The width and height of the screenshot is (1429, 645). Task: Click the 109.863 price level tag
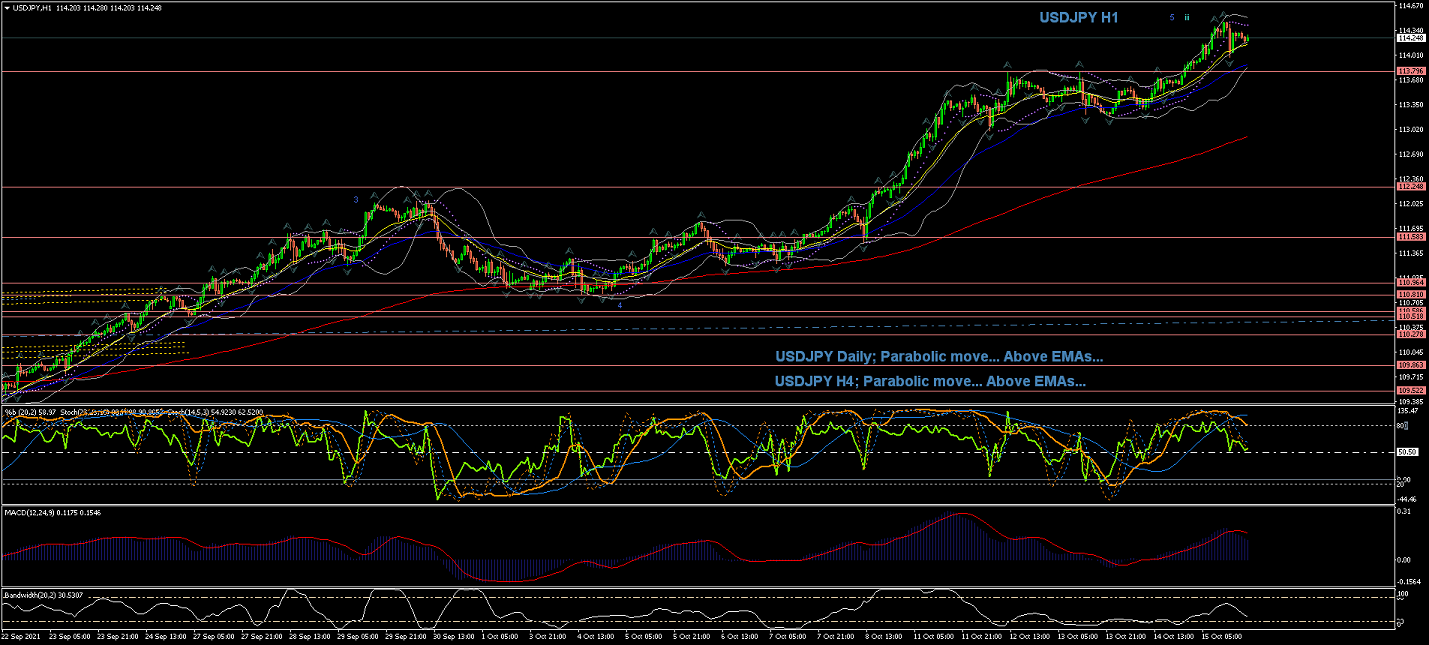pyautogui.click(x=1410, y=366)
